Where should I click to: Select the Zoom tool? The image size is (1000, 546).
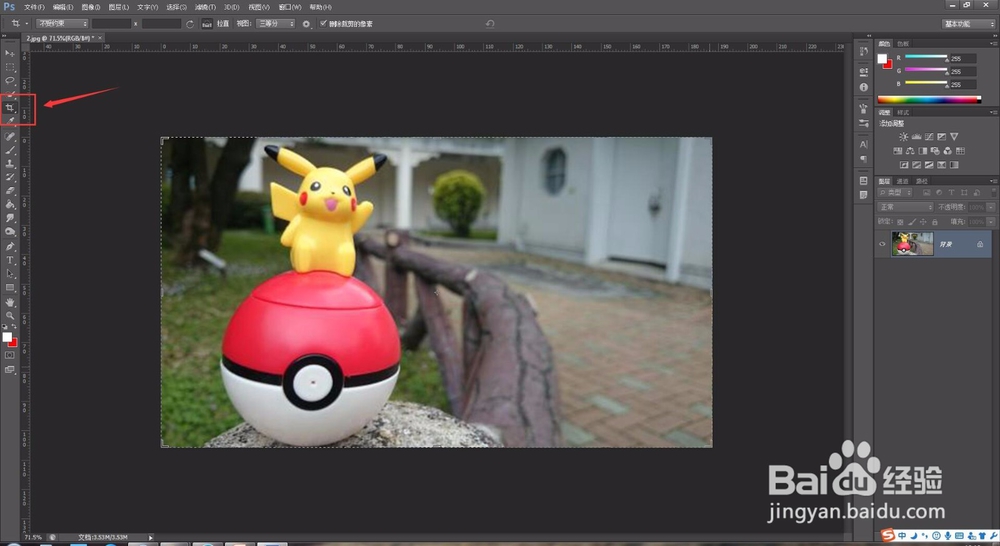(x=10, y=316)
